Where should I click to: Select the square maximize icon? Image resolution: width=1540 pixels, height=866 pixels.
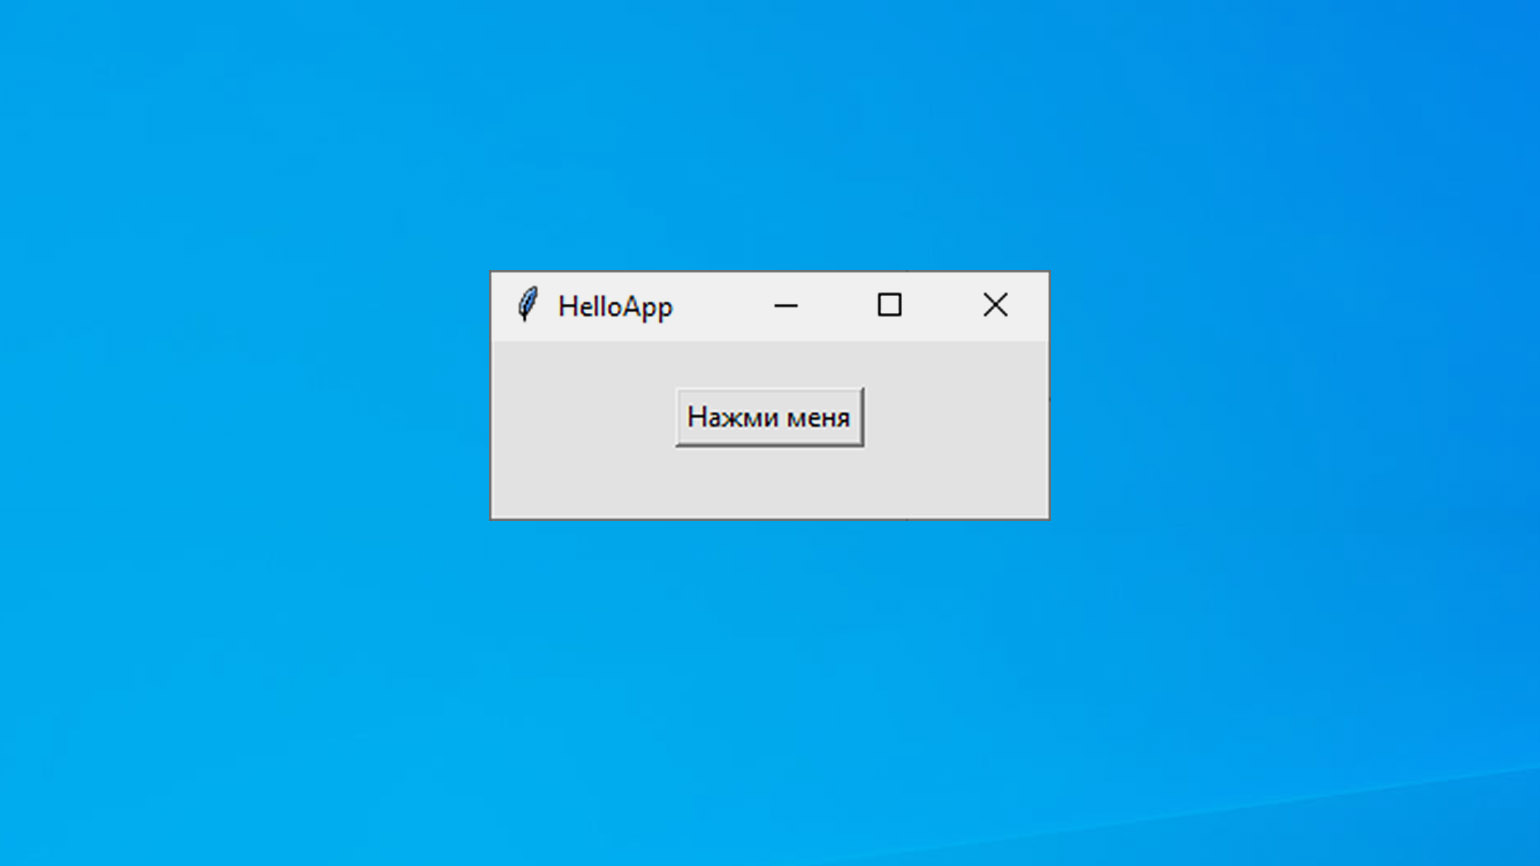(x=890, y=305)
